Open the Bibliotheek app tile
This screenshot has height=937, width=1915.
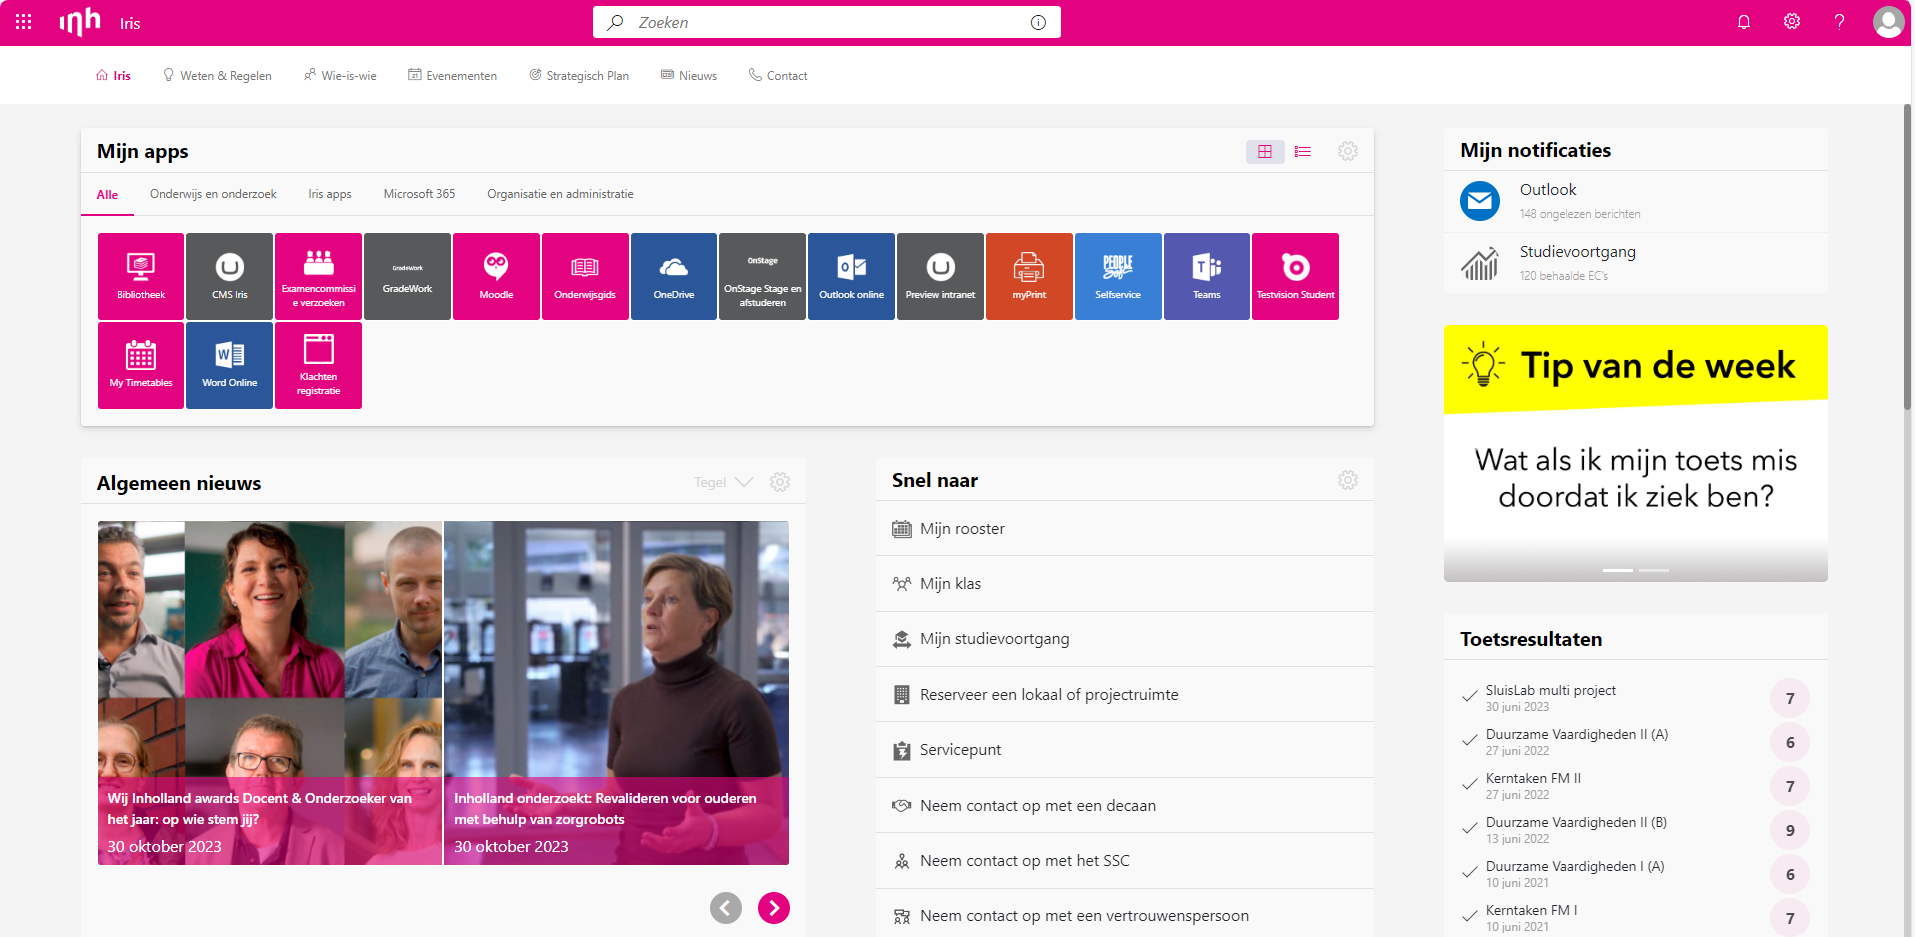point(141,276)
